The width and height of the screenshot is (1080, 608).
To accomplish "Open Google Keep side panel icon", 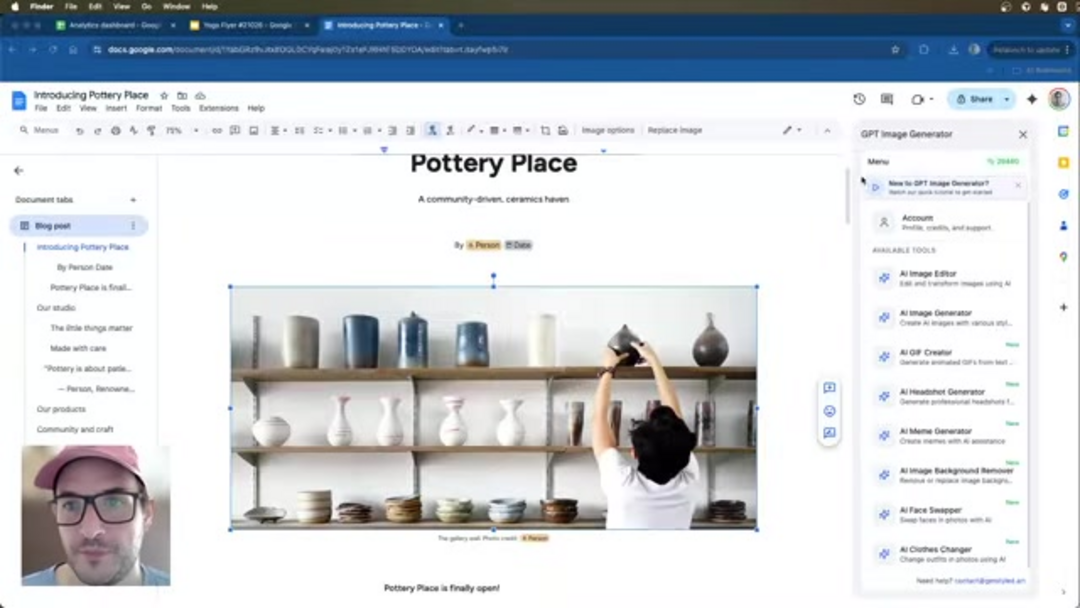I will coord(1064,162).
